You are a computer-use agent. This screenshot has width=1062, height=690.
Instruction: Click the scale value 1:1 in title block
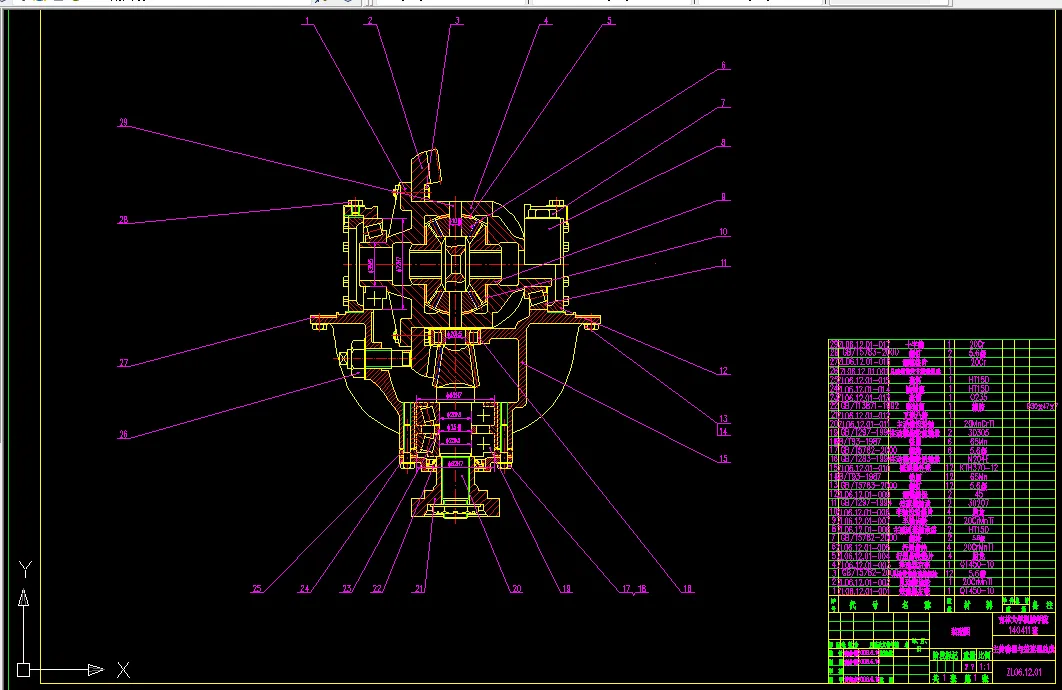[984, 667]
